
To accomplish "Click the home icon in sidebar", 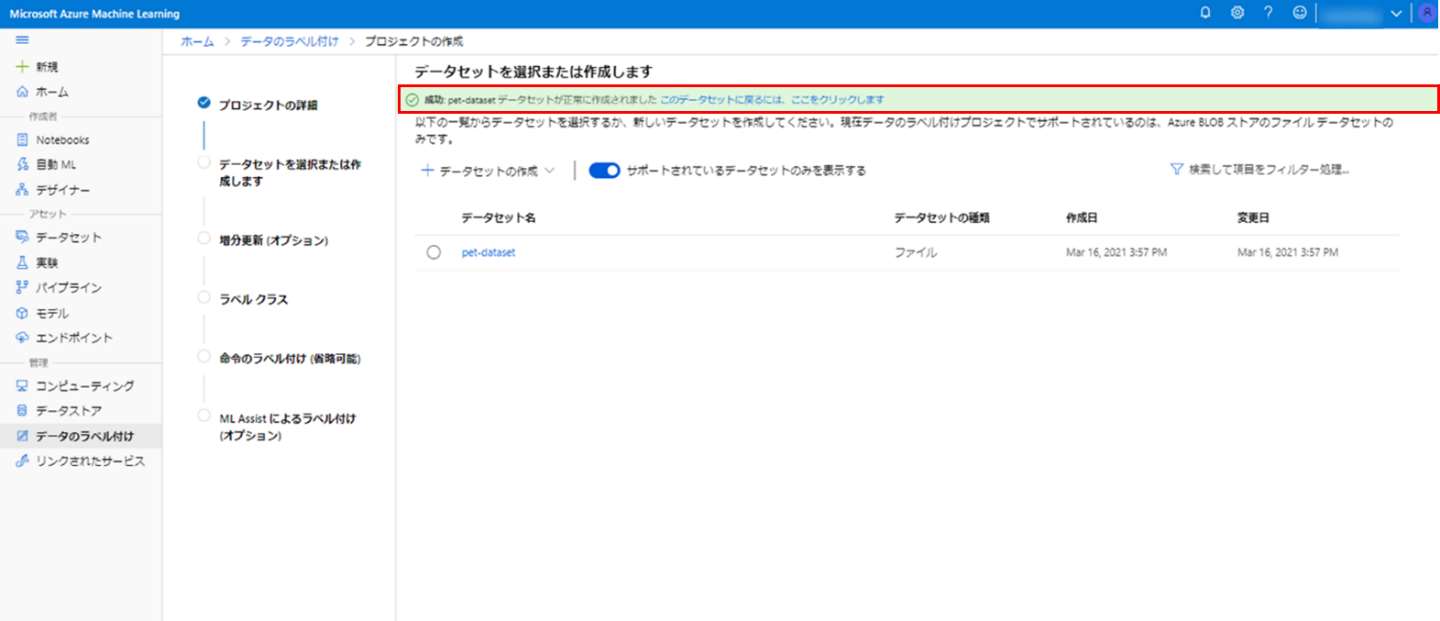I will point(22,92).
